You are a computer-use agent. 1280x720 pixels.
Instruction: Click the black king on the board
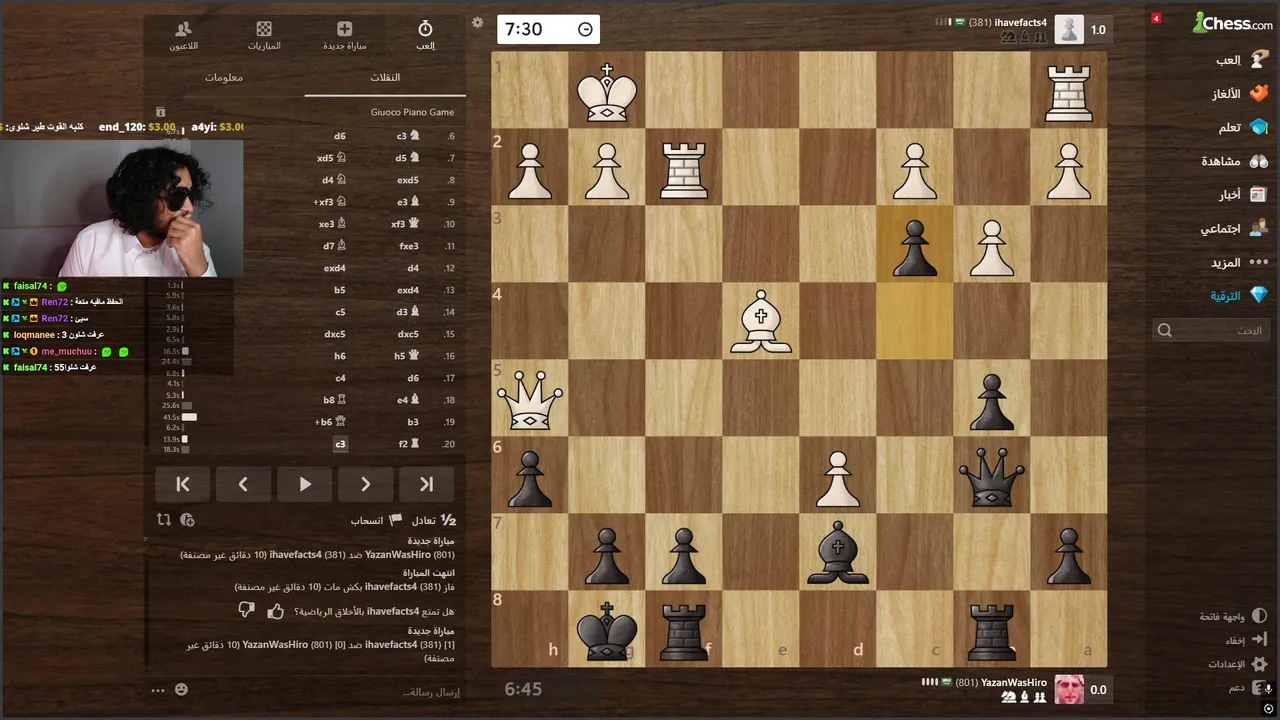607,629
